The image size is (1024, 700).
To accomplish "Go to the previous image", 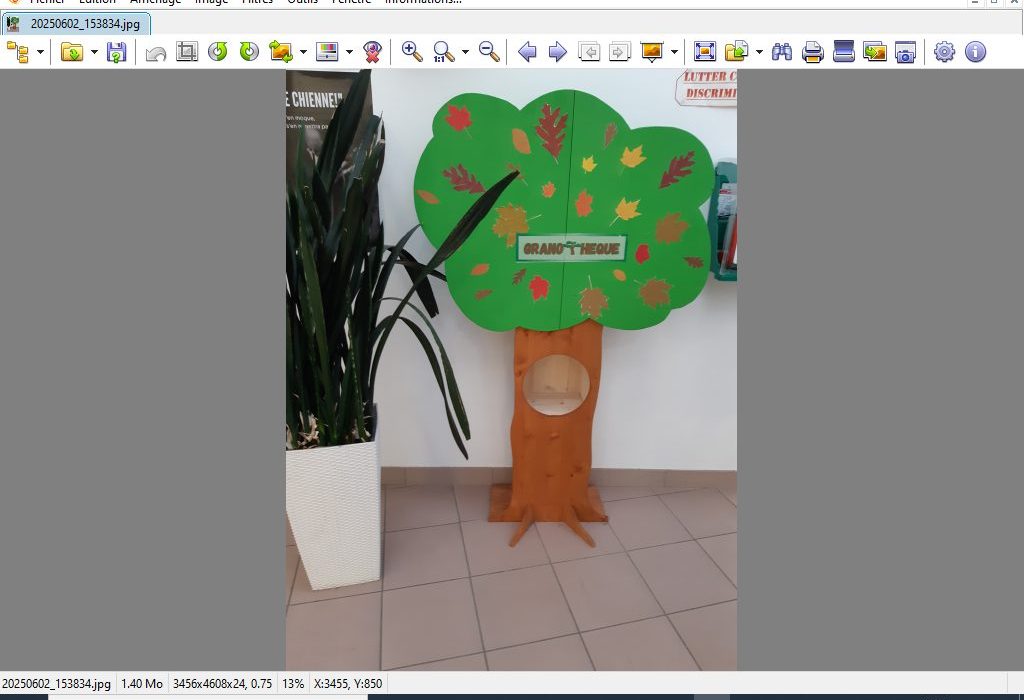I will pyautogui.click(x=526, y=52).
